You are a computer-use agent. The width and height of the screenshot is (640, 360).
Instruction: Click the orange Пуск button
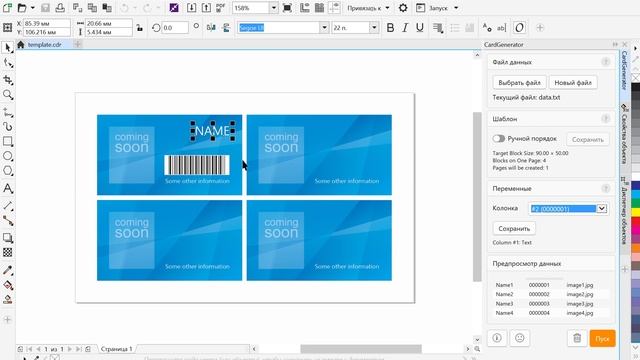click(x=602, y=338)
